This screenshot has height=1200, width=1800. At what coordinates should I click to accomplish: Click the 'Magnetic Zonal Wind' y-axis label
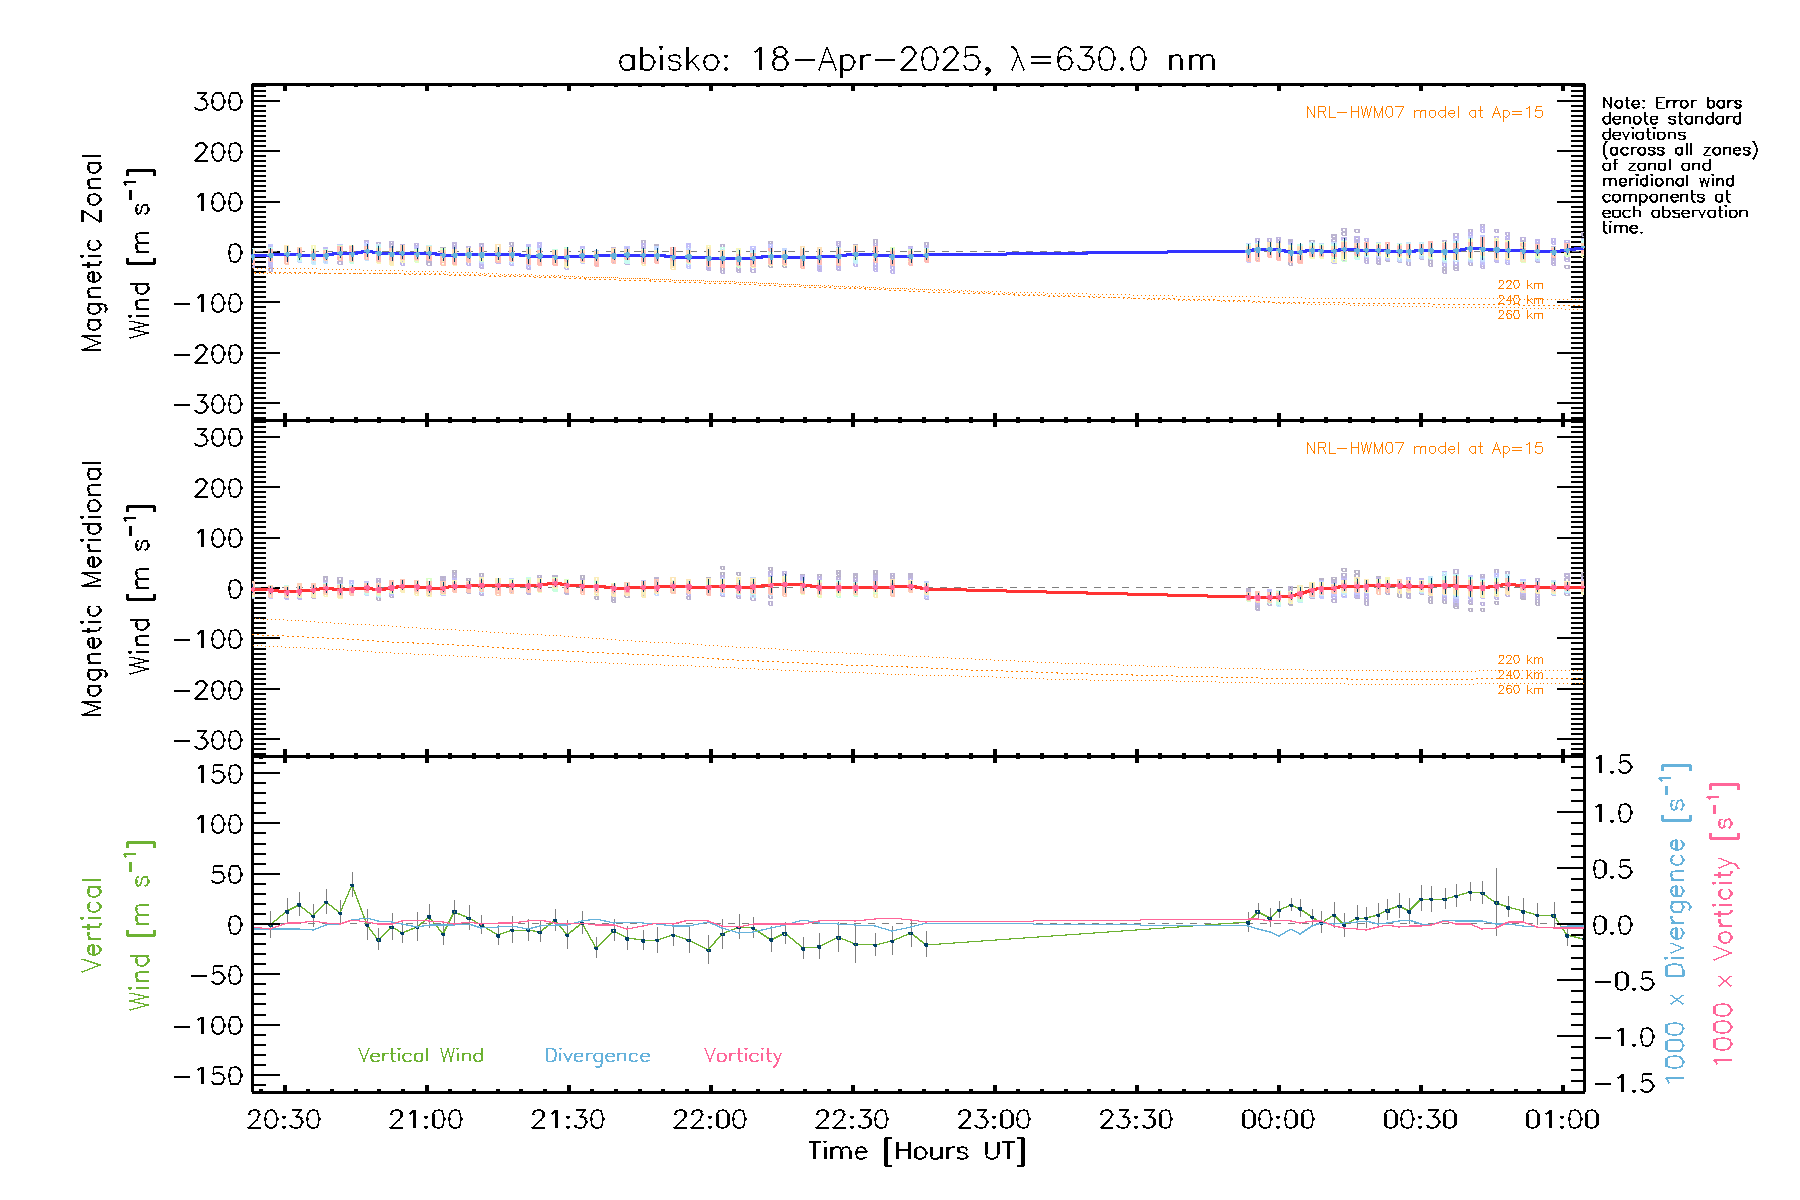click(115, 252)
